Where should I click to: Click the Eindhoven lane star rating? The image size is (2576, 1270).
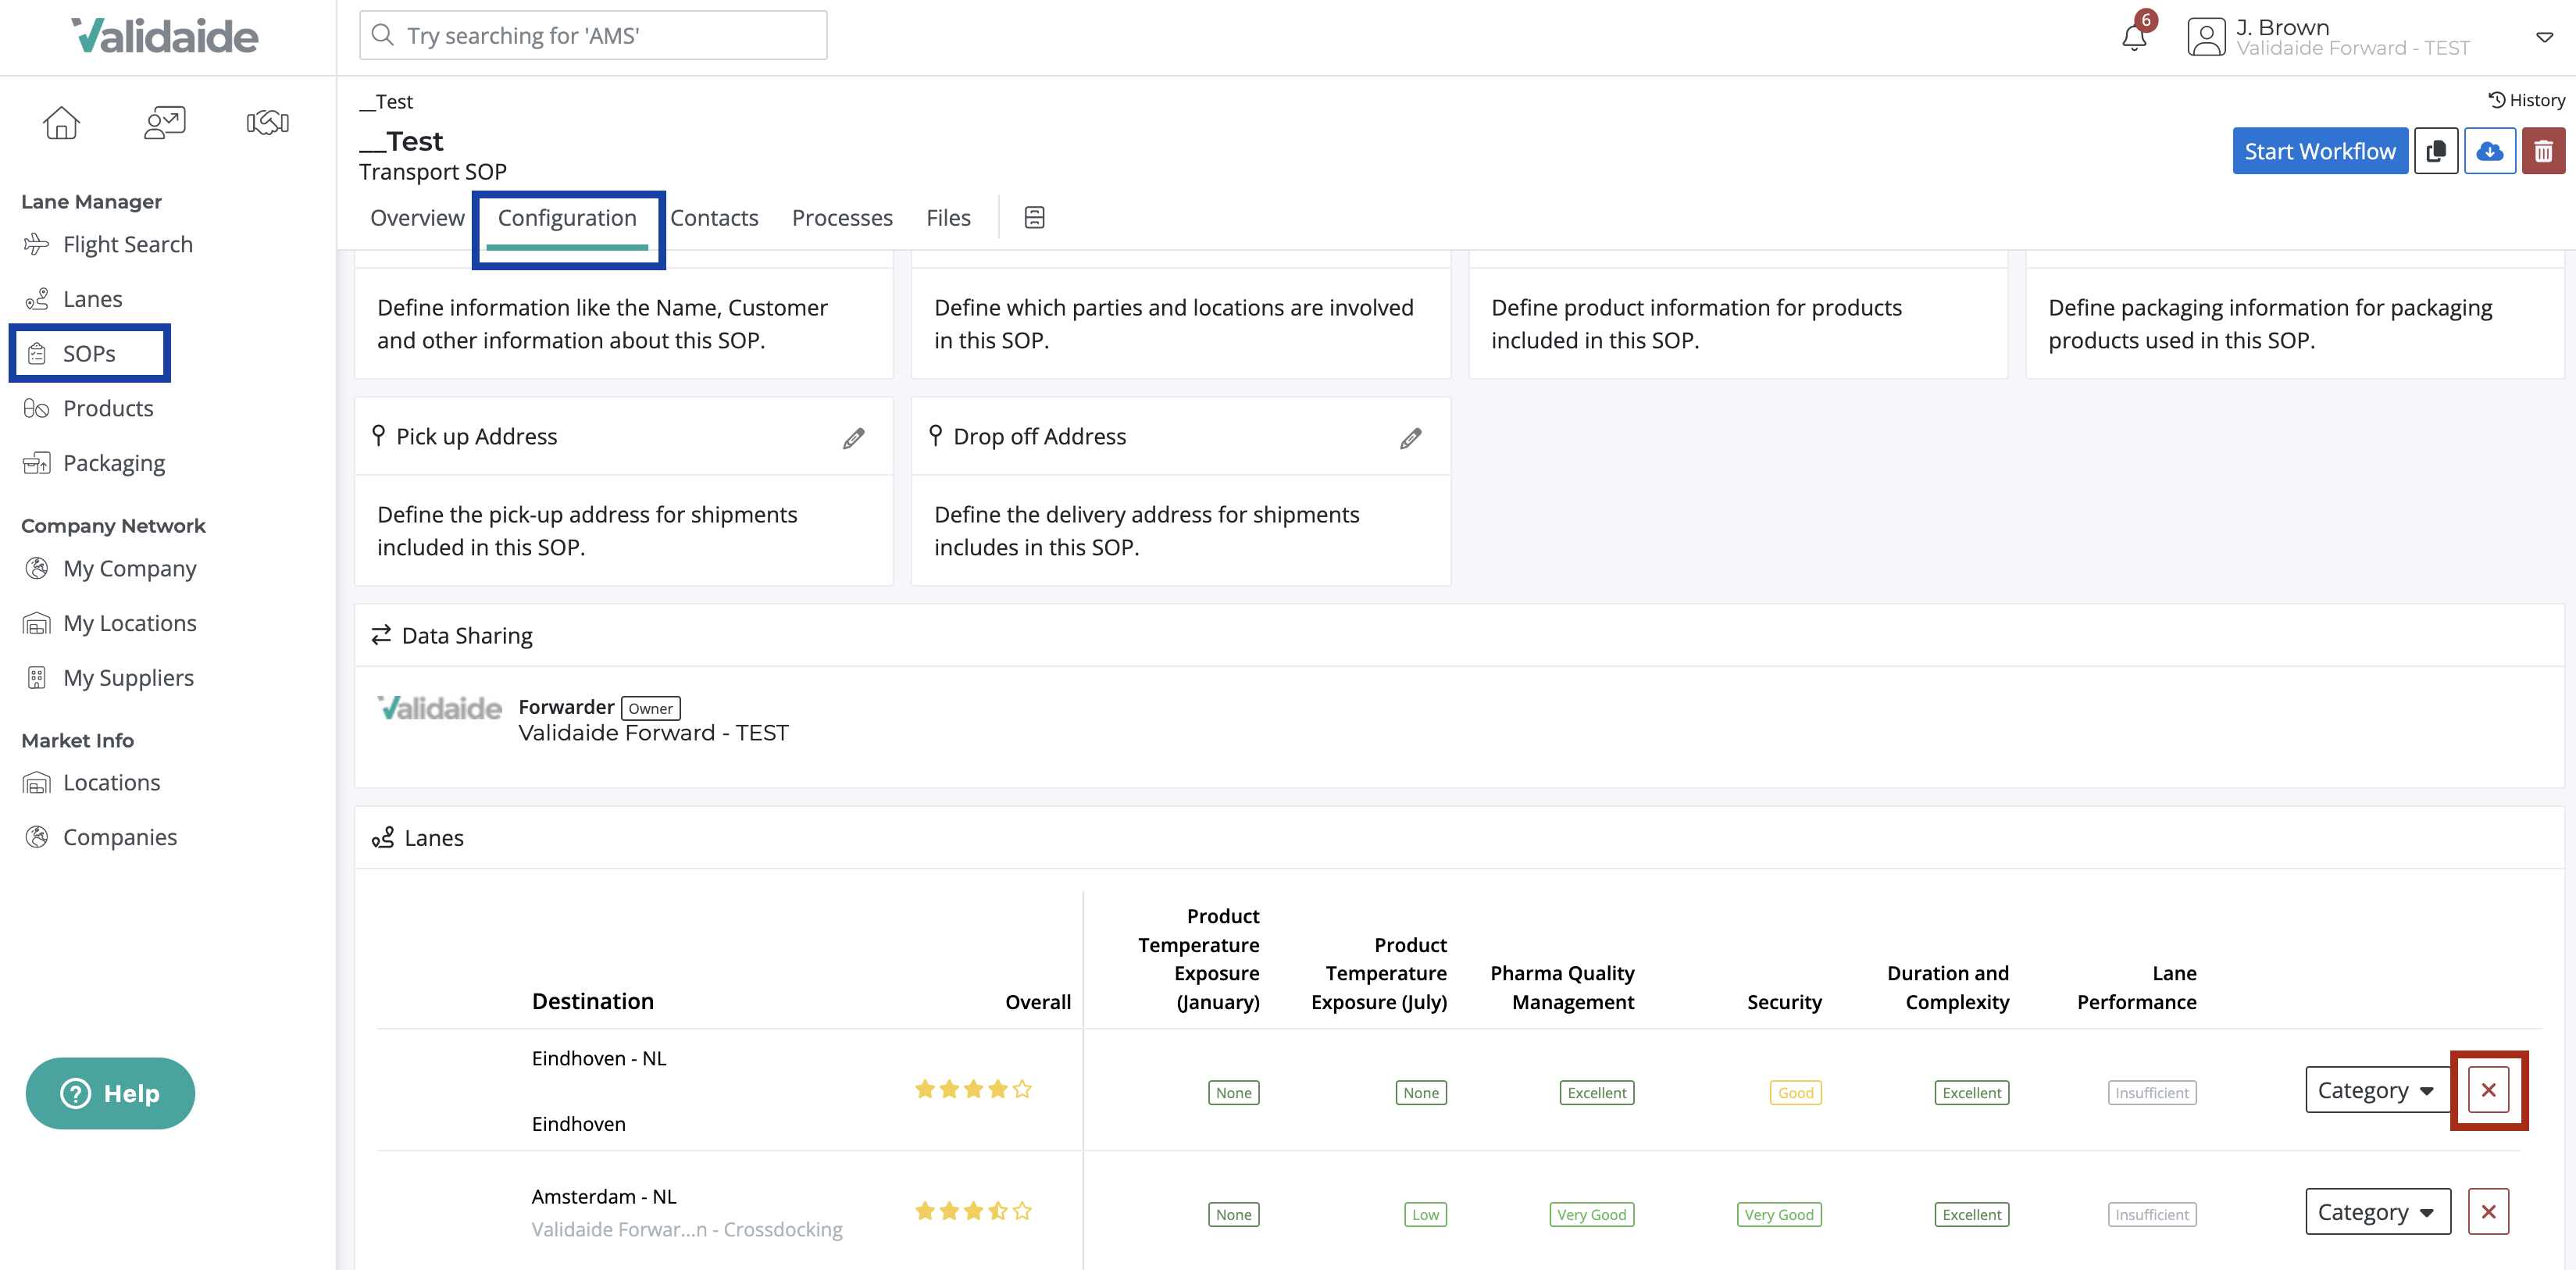pyautogui.click(x=973, y=1089)
